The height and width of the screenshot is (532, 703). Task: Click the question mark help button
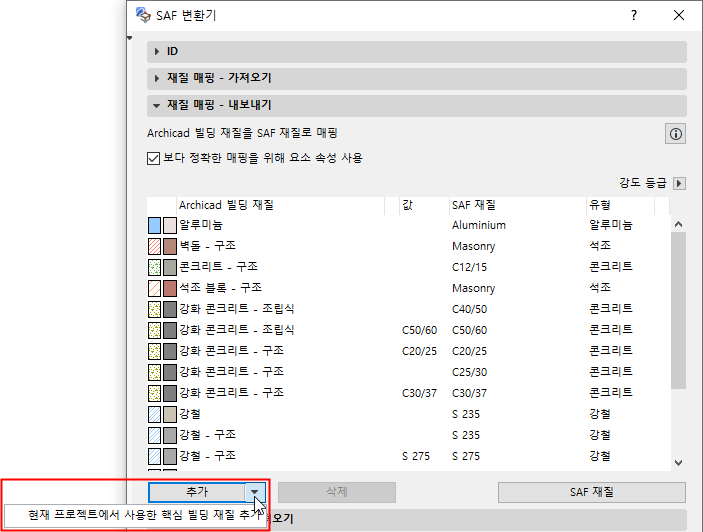(x=634, y=15)
